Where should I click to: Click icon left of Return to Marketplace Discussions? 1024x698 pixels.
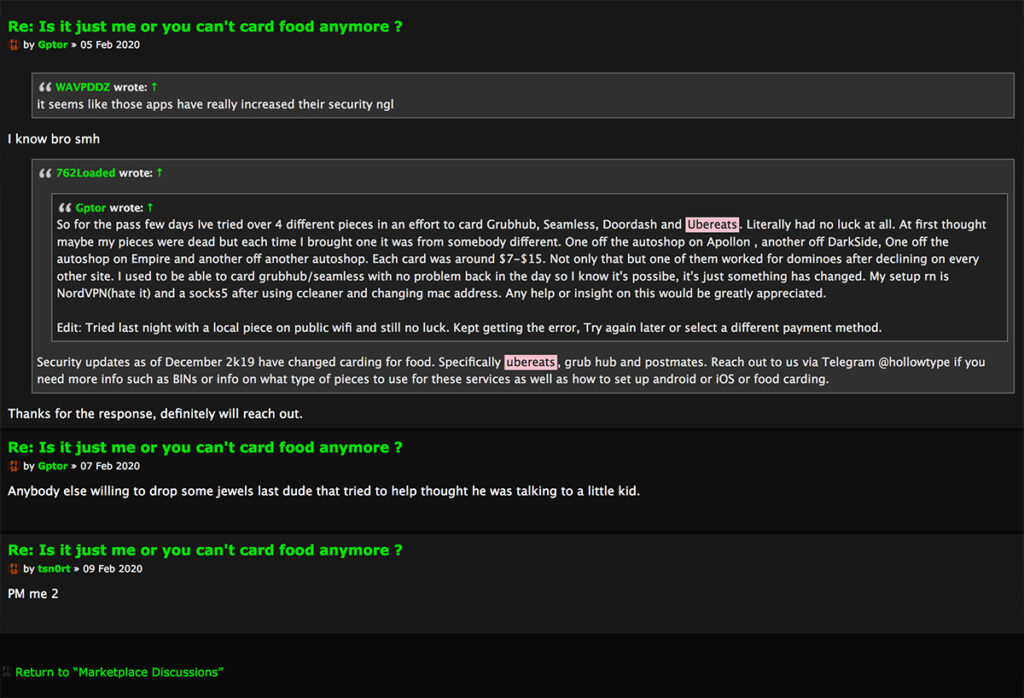[7, 672]
